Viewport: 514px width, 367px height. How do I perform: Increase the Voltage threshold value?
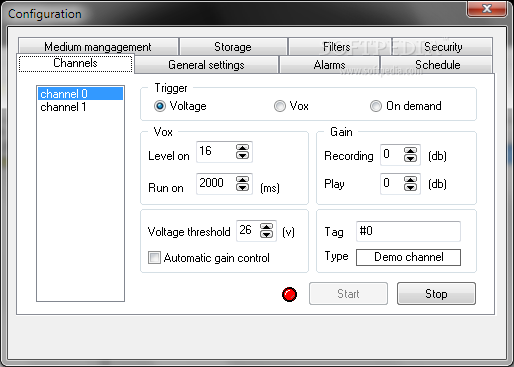266,227
